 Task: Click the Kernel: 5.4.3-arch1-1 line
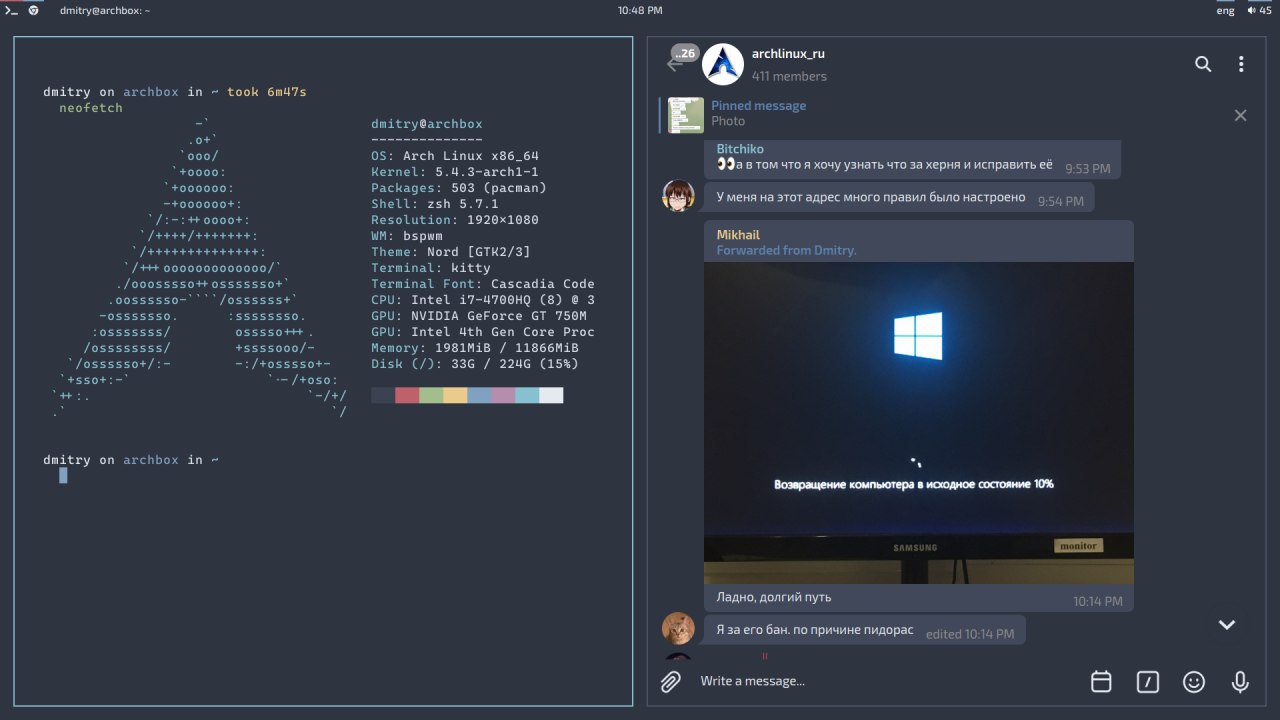[x=455, y=172]
